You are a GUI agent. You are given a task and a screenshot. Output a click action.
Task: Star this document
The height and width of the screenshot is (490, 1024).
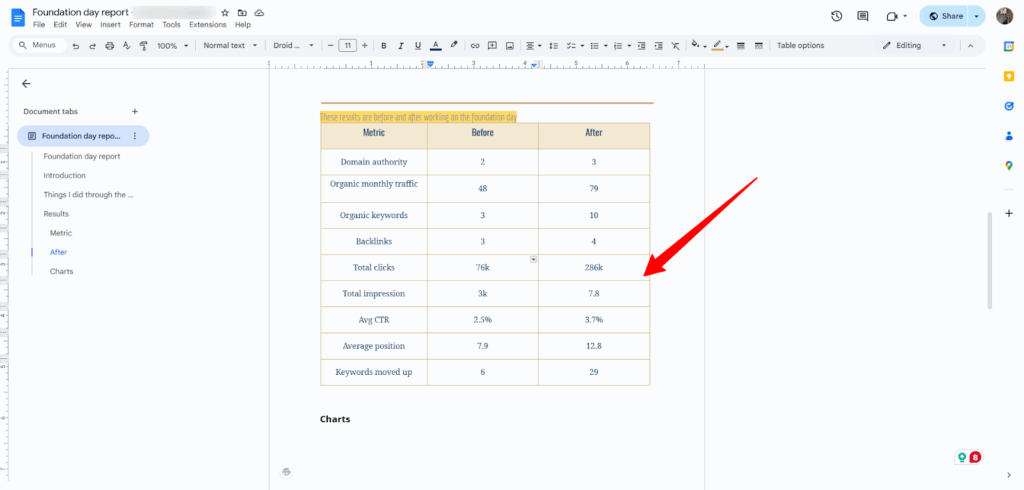[x=225, y=12]
